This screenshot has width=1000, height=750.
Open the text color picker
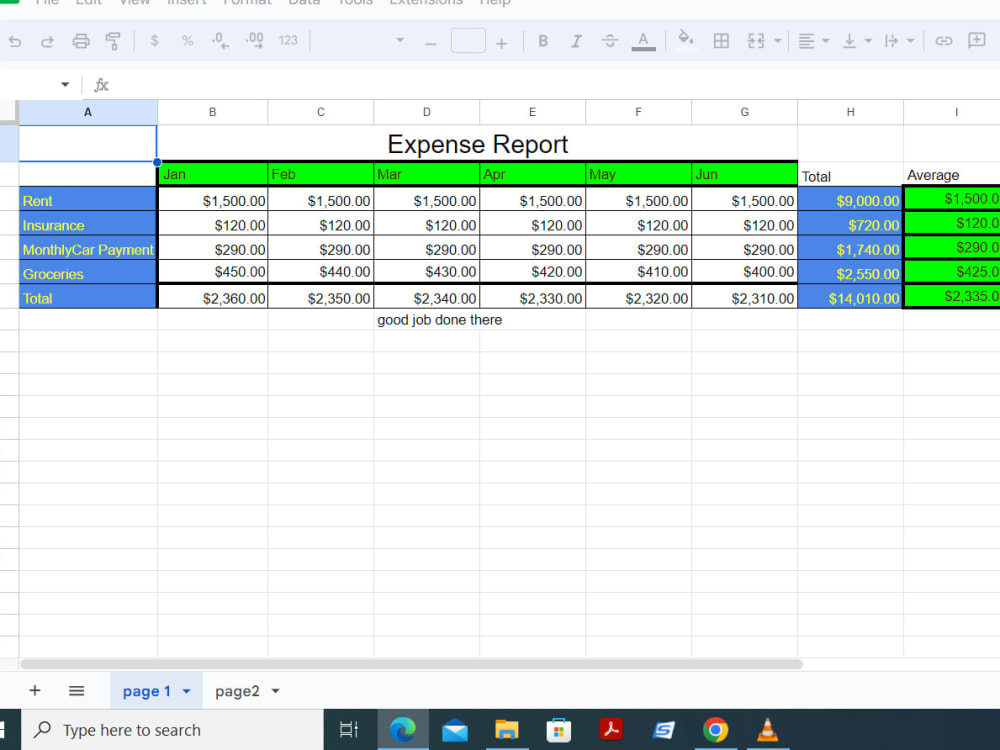click(x=643, y=41)
